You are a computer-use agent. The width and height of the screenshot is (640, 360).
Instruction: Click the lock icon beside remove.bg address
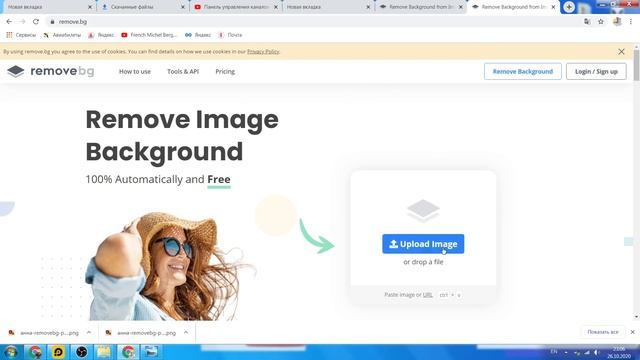[52, 22]
